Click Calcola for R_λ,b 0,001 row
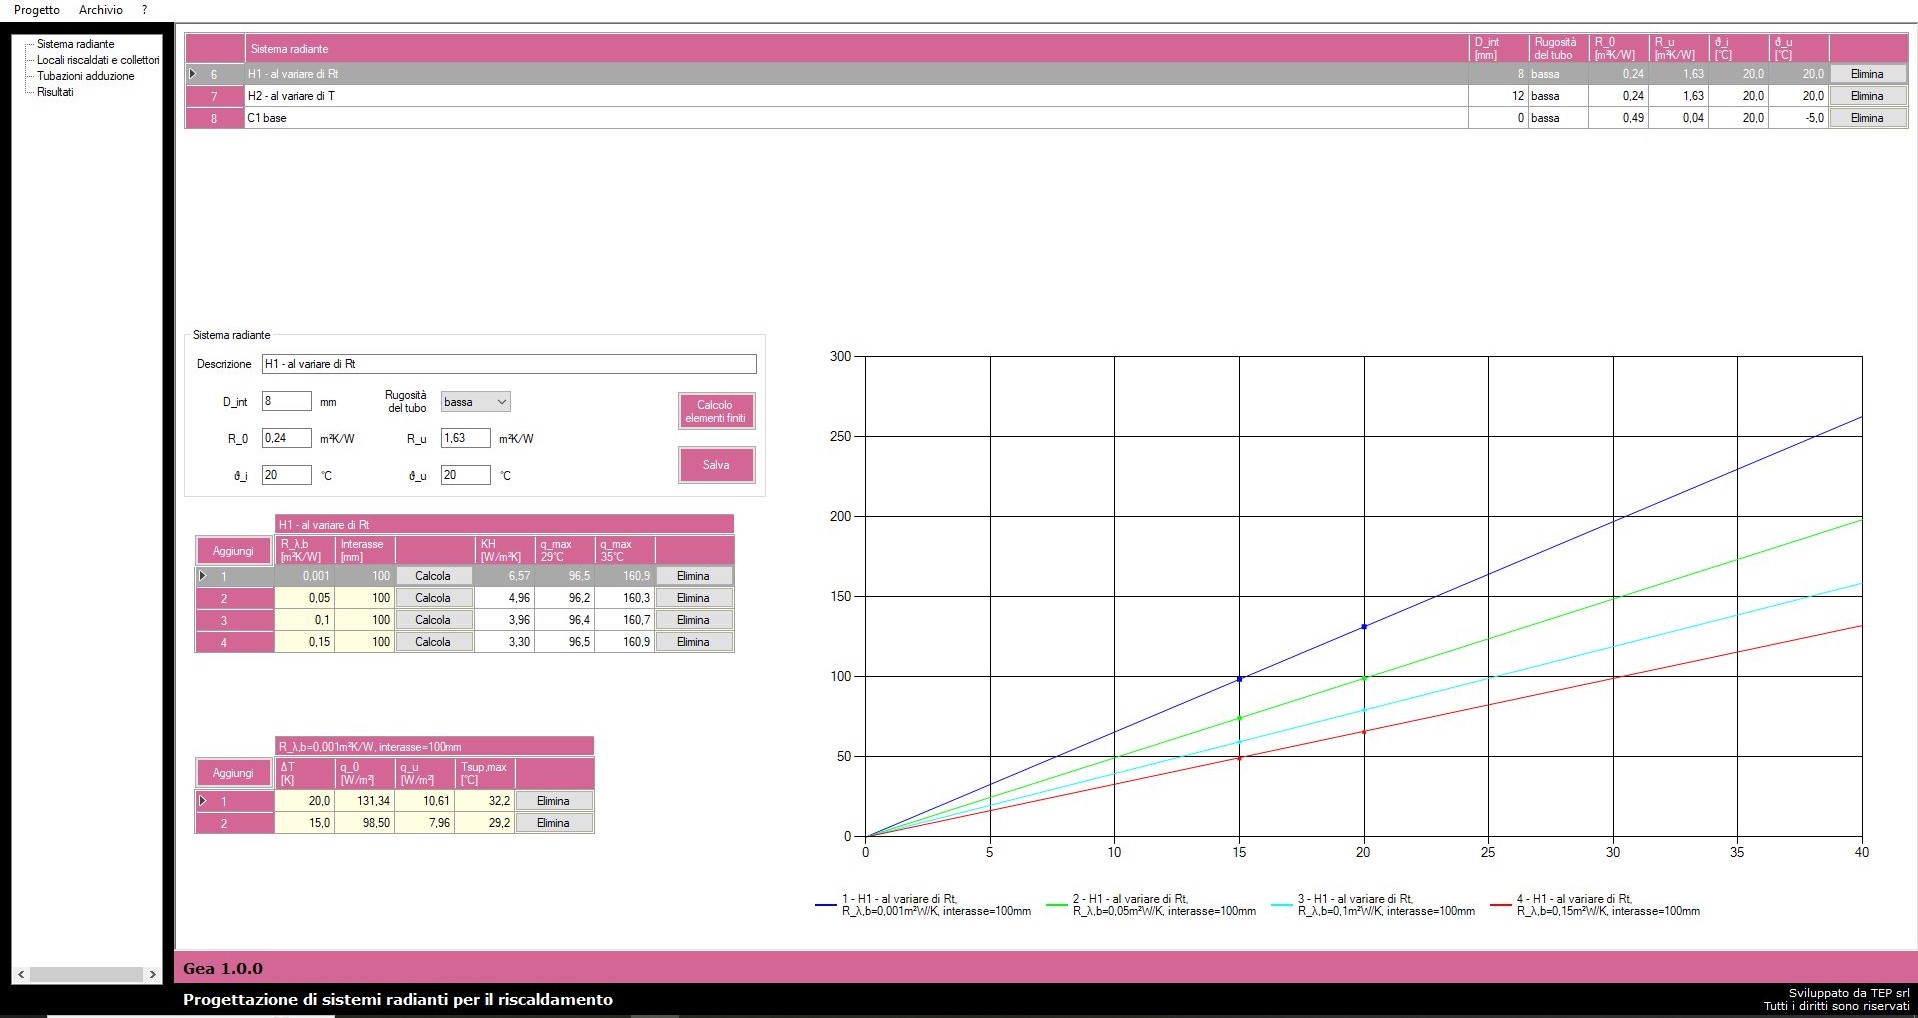Screen dimensions: 1918x1018 (x=433, y=576)
